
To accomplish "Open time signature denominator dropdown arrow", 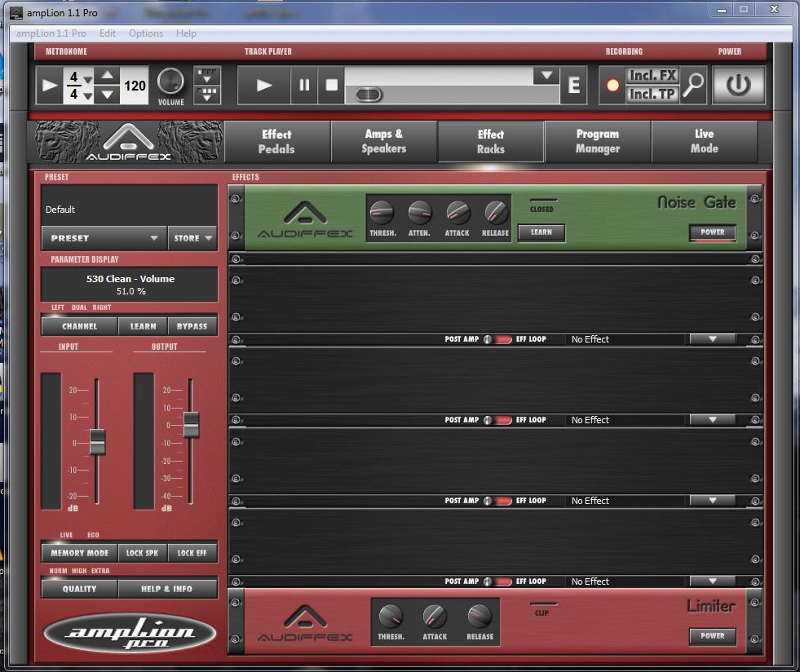I will tap(88, 96).
